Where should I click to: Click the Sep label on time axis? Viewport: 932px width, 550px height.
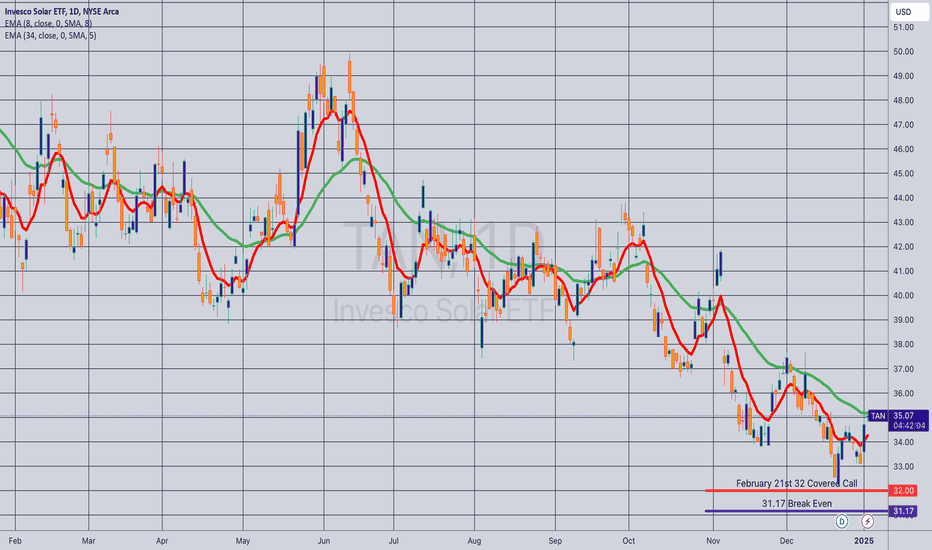coord(555,541)
